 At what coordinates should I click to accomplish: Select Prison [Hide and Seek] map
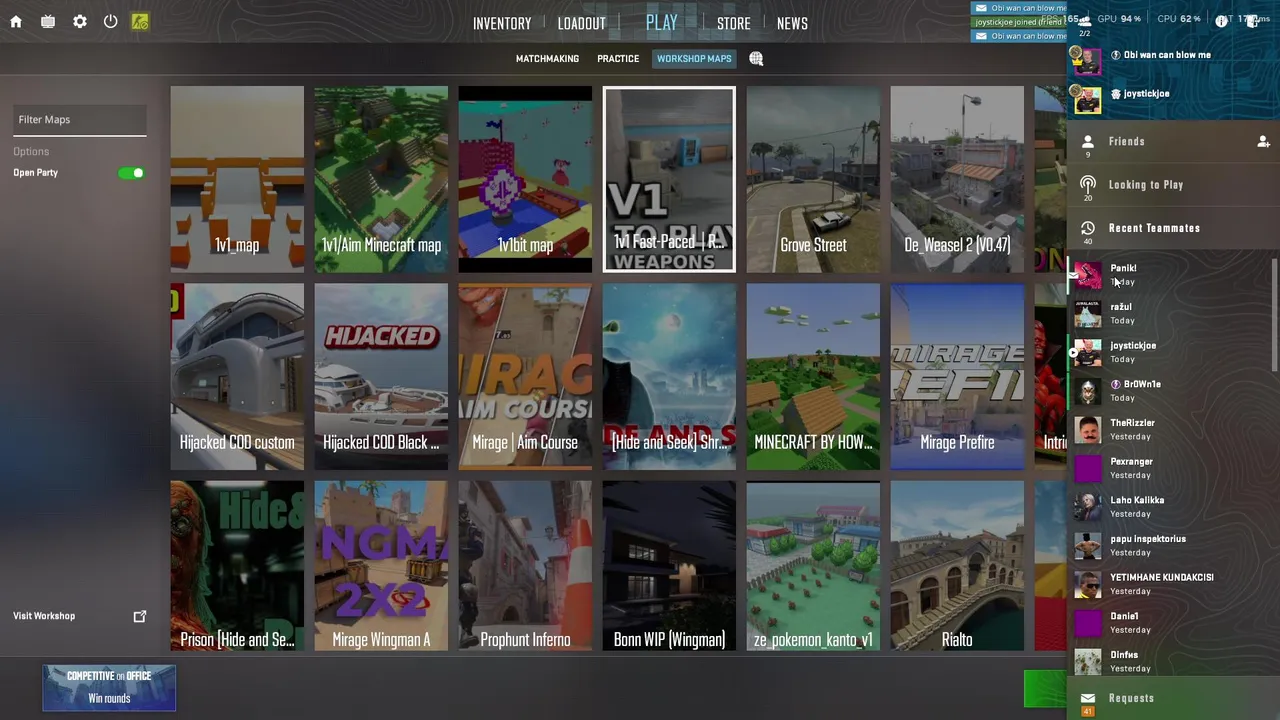237,566
